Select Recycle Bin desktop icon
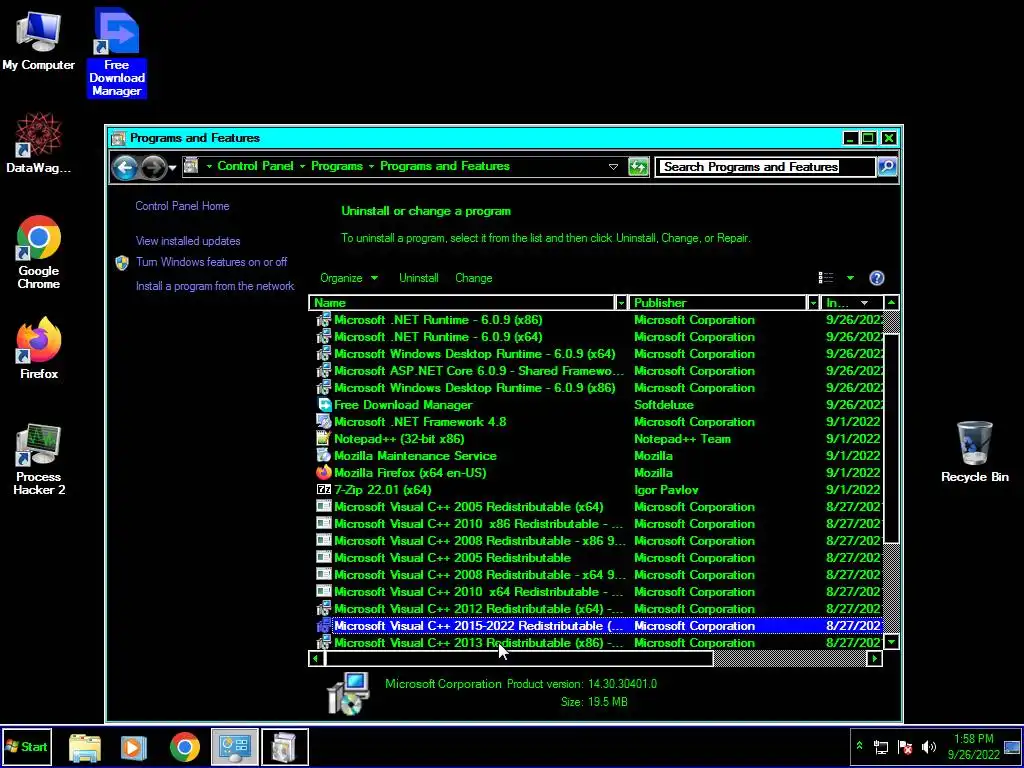This screenshot has width=1024, height=768. pos(974,452)
